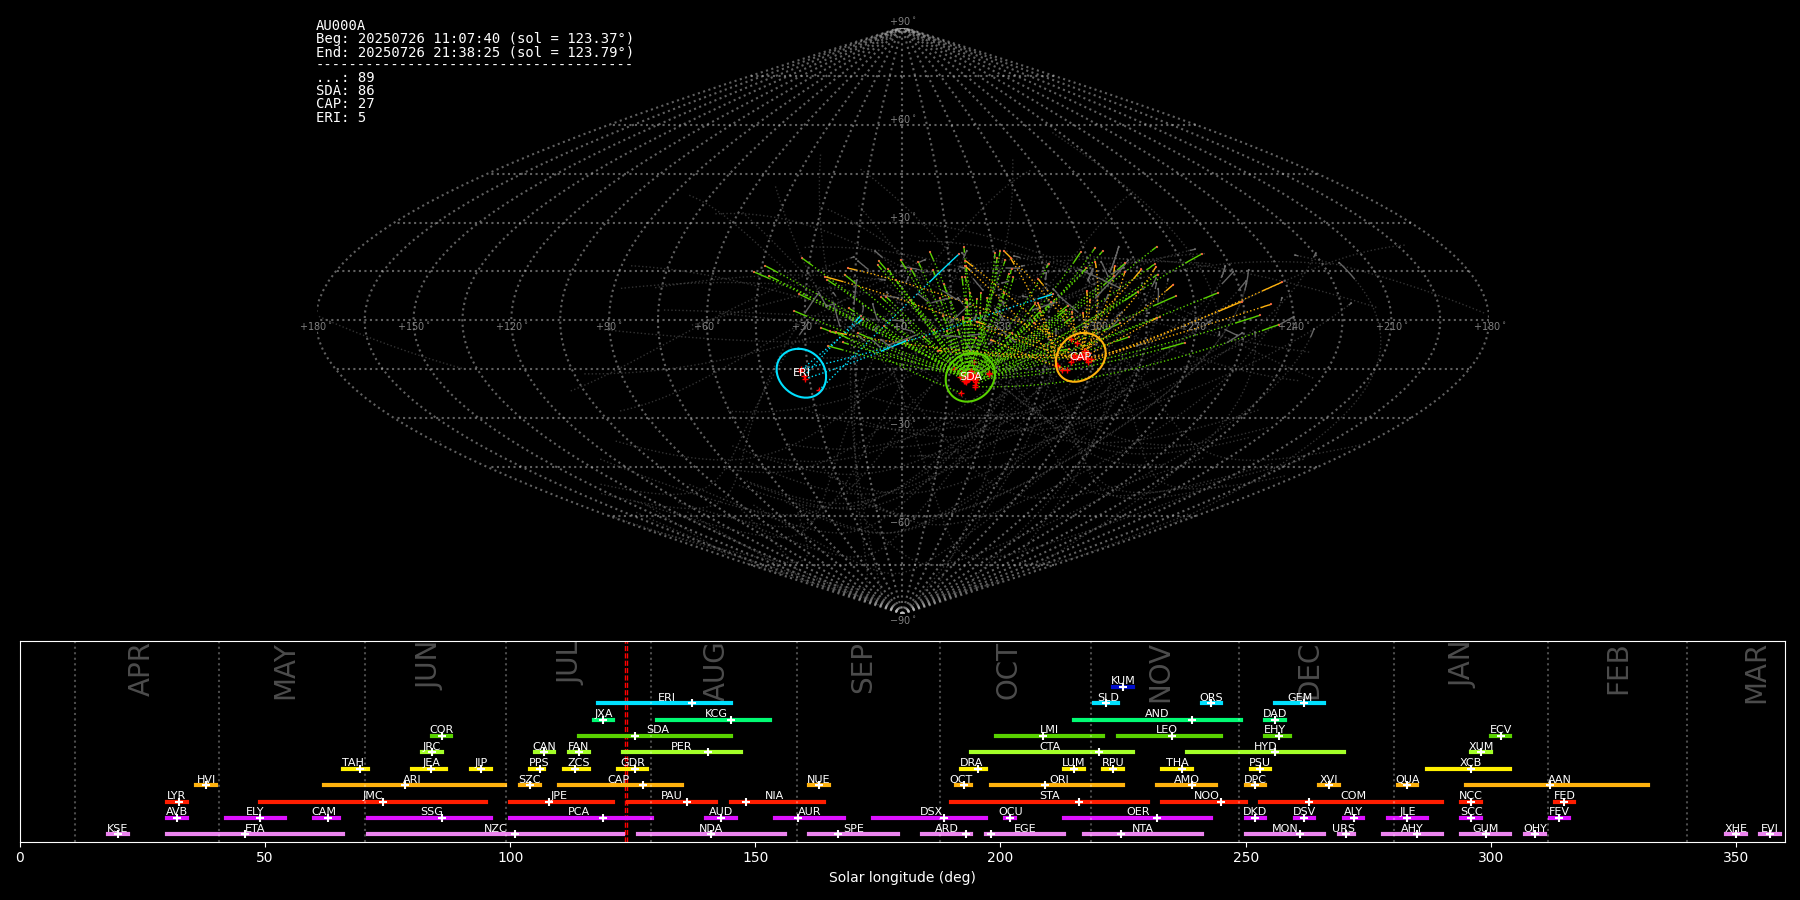Viewport: 1800px width, 900px height.
Task: Click the 'SDA: 86' count in header
Action: click(345, 91)
